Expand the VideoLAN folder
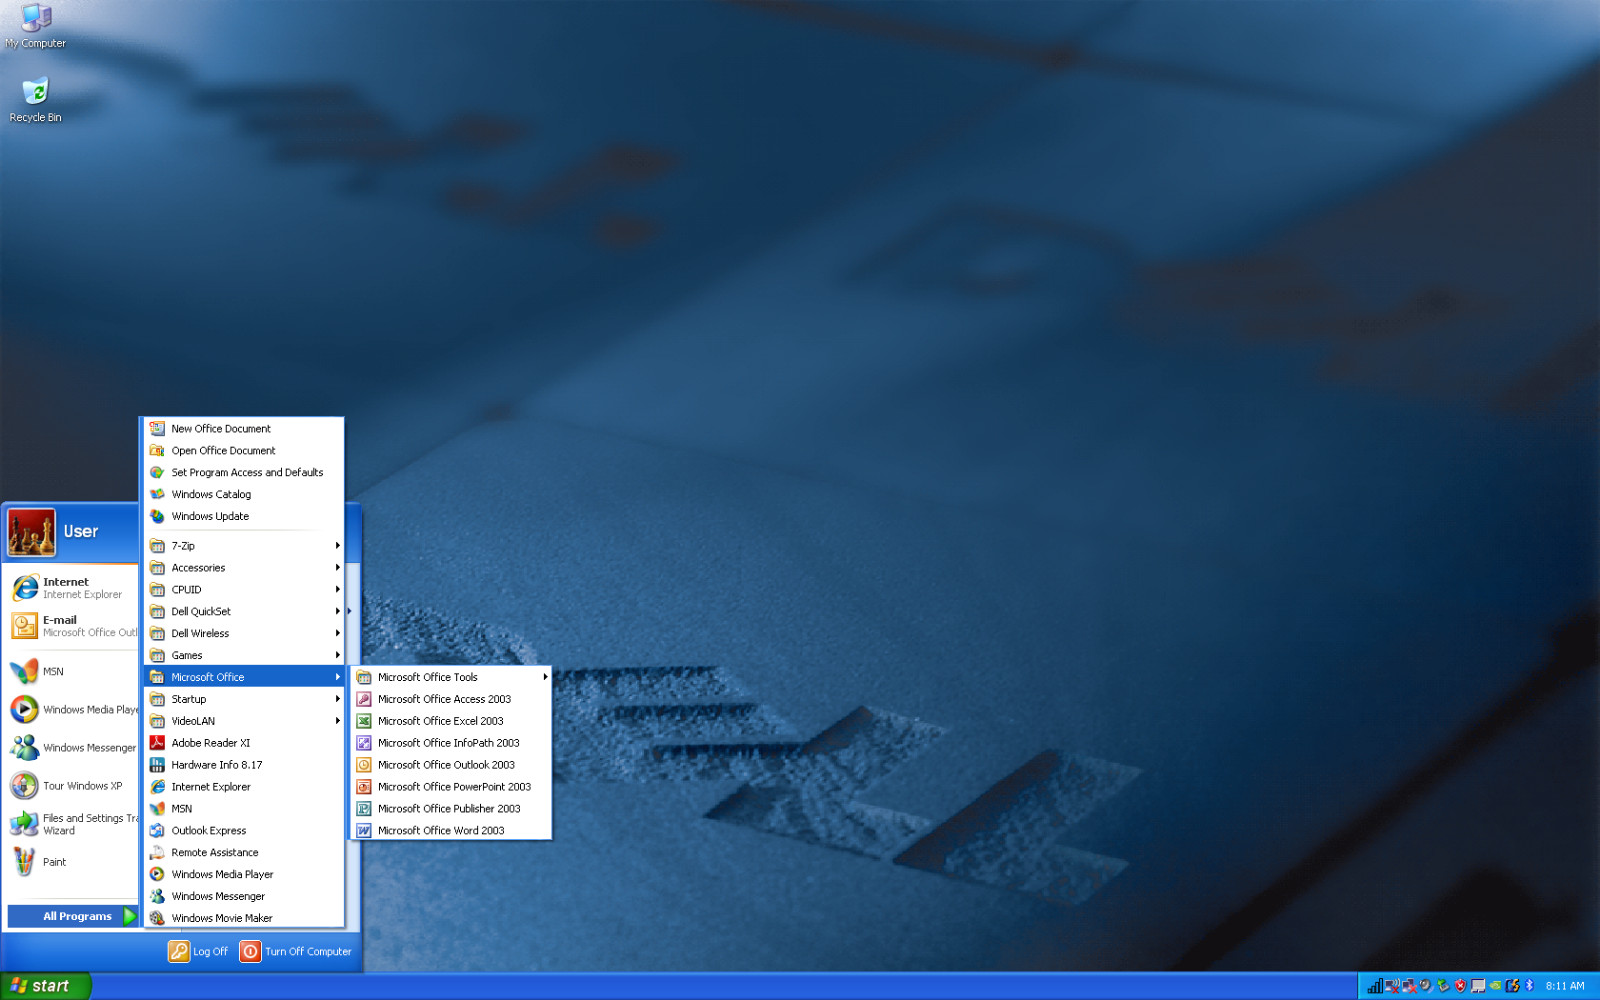Screen dimensions: 1600x1000 244,721
